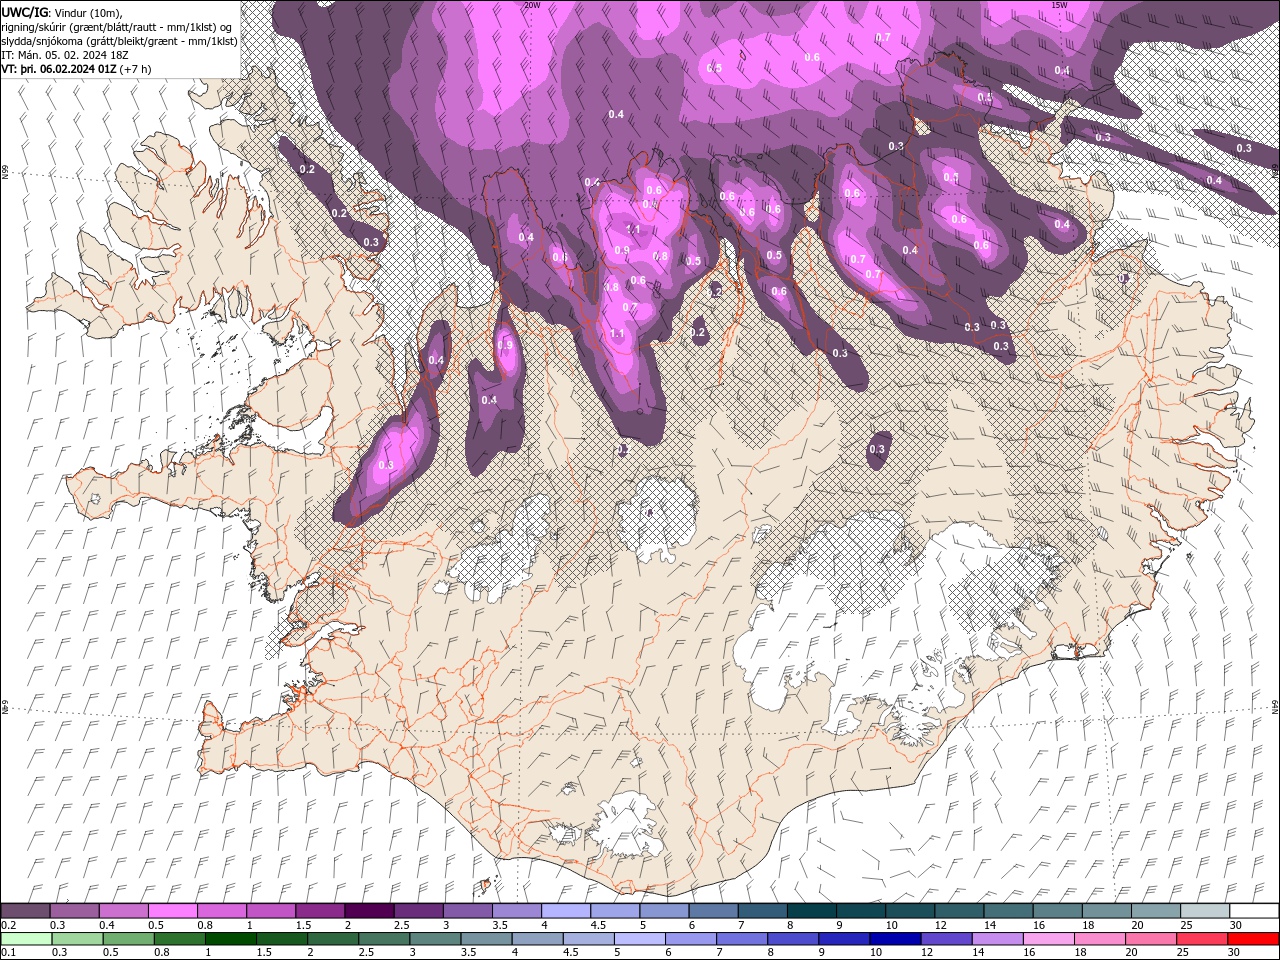Select the lilac lower-row swatch above 14

[997, 939]
